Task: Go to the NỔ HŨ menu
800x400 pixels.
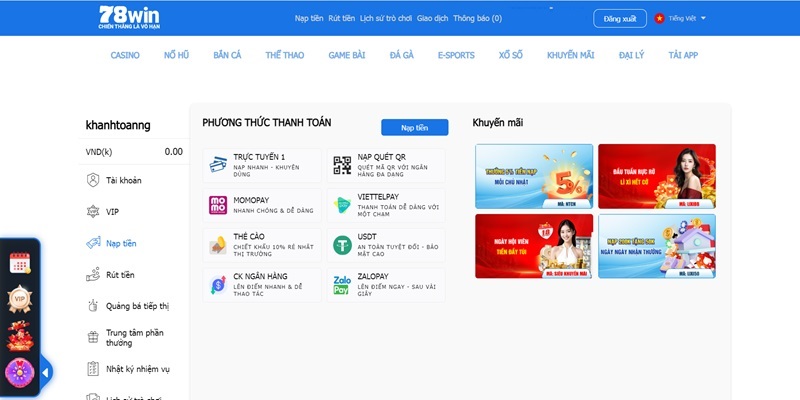Action: pos(177,55)
